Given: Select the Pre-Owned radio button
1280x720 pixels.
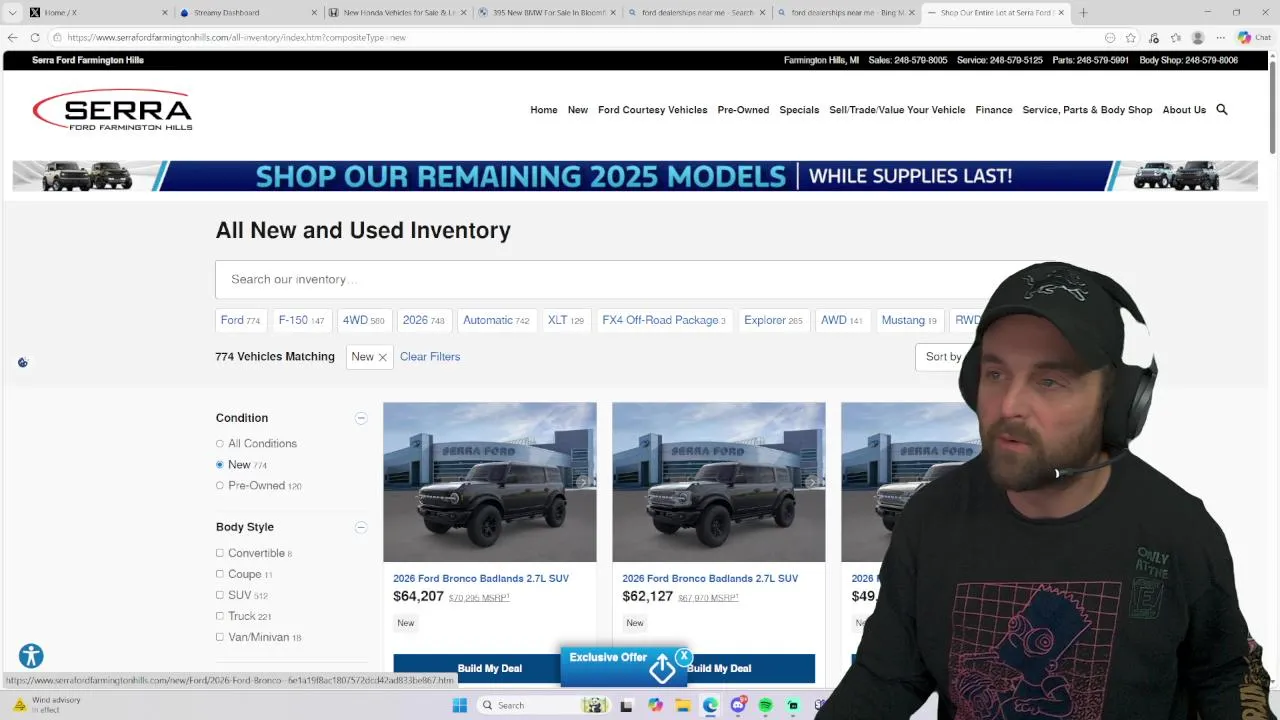Looking at the screenshot, I should point(220,486).
